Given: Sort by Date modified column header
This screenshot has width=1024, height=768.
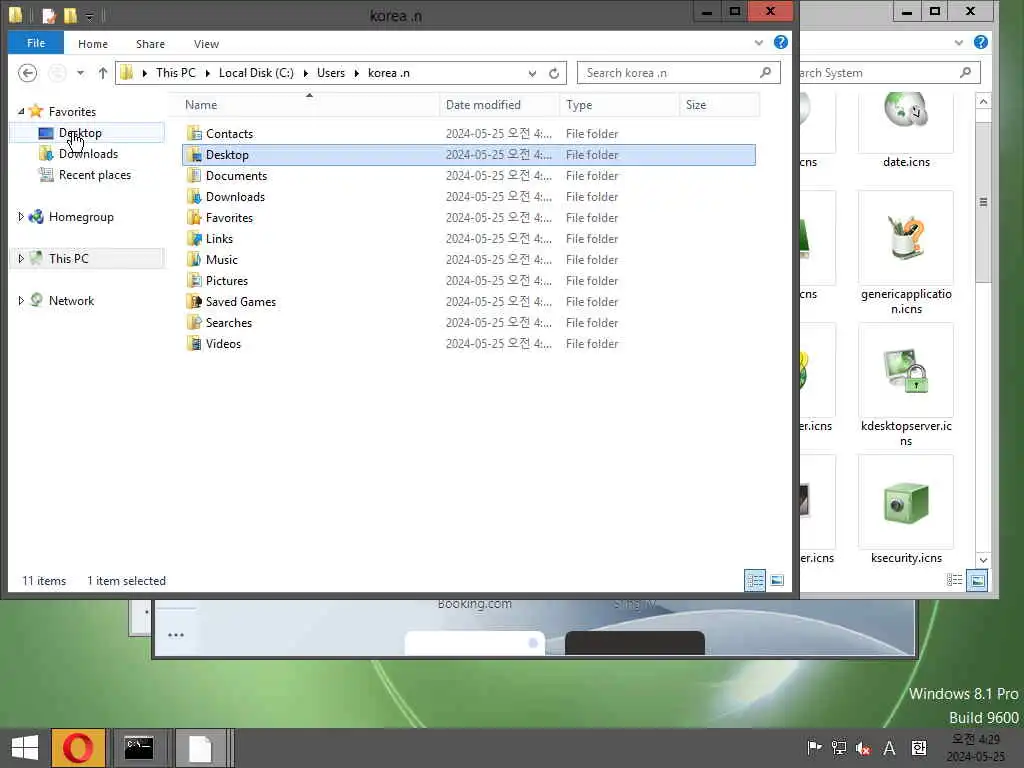Looking at the screenshot, I should pos(500,104).
